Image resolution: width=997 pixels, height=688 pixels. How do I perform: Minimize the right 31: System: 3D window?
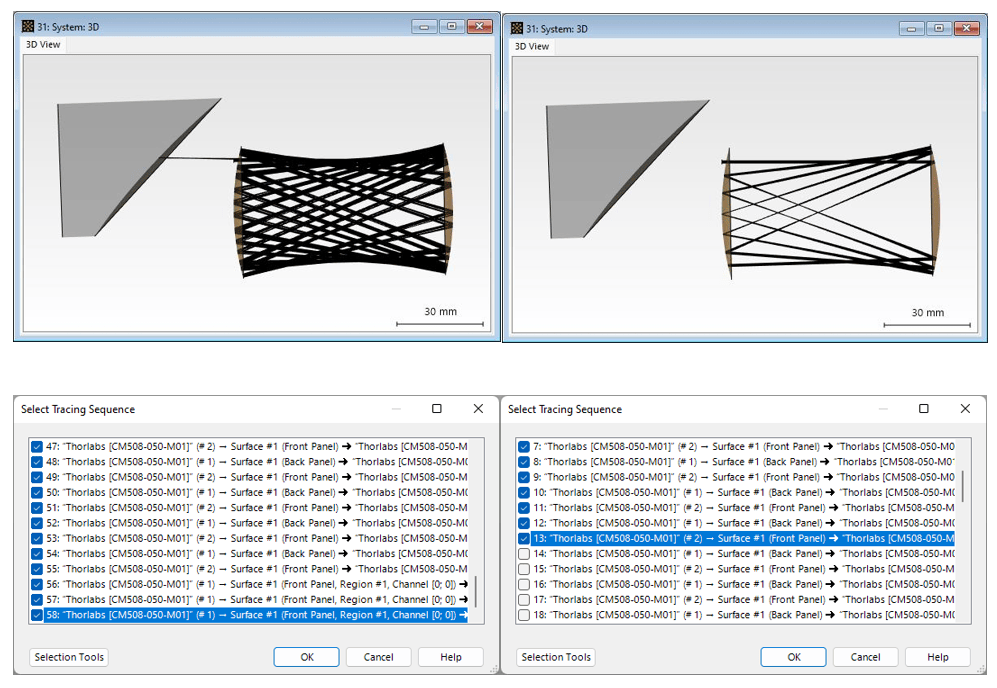[x=911, y=28]
